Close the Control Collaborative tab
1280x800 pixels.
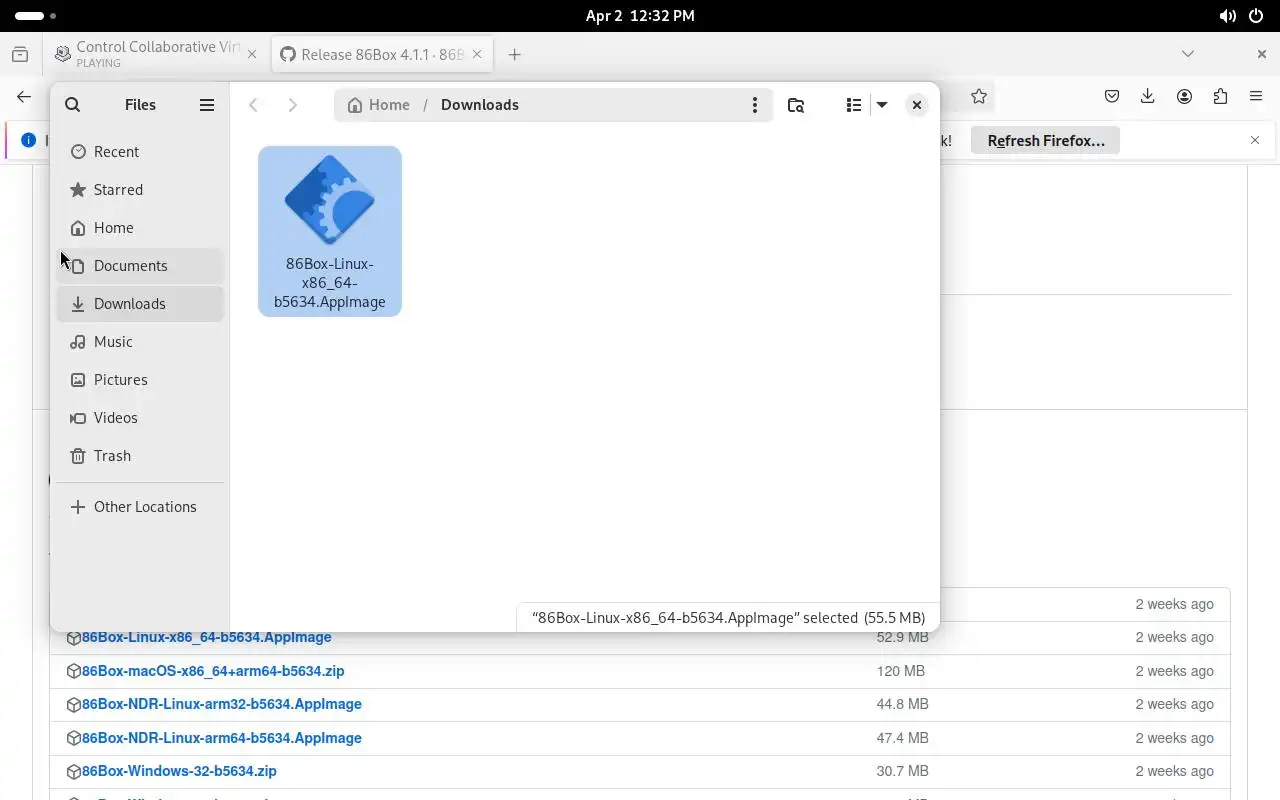[252, 54]
